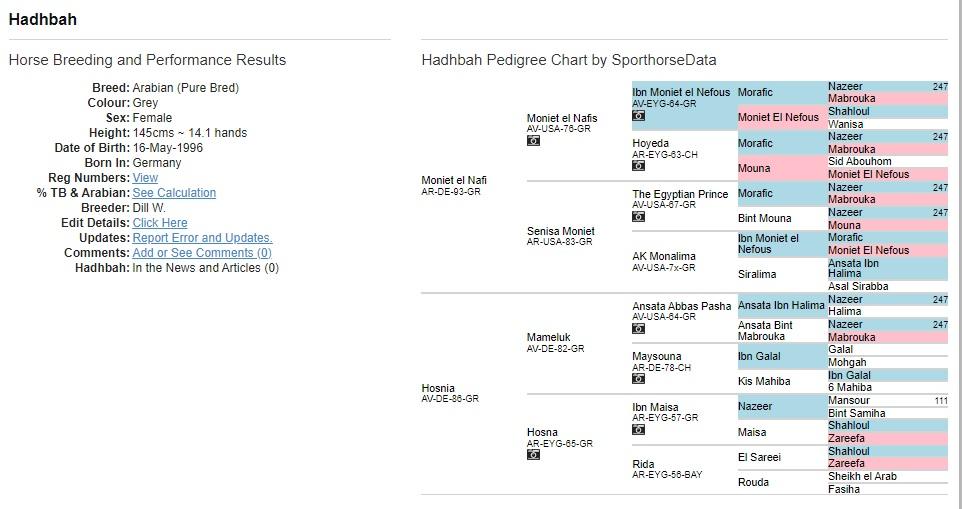Open camera icon under Maysouna
Image resolution: width=962 pixels, height=509 pixels.
pos(639,379)
